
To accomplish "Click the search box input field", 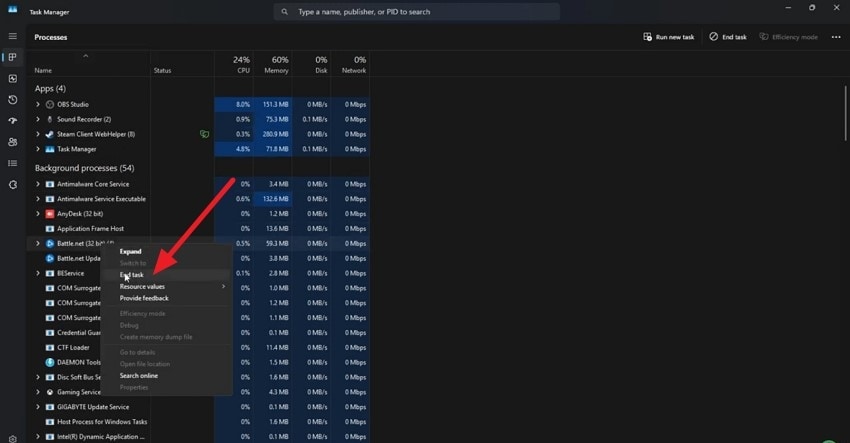I will click(x=416, y=11).
